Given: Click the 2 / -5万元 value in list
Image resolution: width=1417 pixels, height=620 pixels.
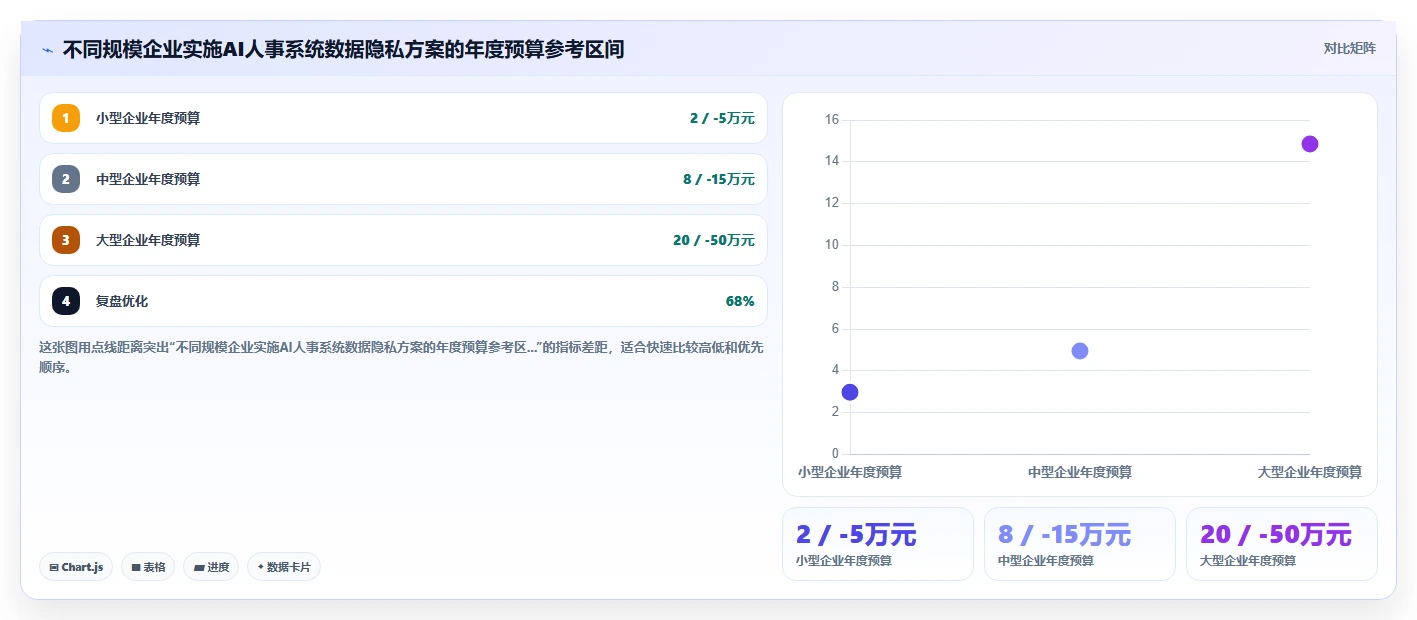Looking at the screenshot, I should (x=722, y=118).
